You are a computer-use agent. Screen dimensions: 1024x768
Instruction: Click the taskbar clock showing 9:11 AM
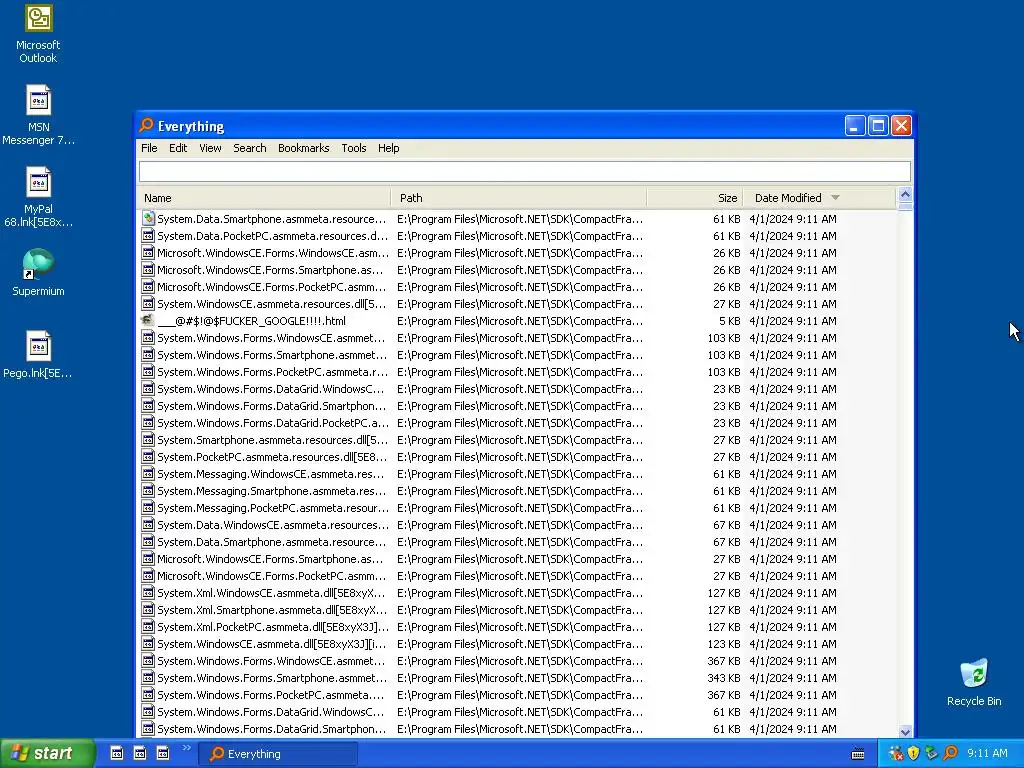[987, 753]
